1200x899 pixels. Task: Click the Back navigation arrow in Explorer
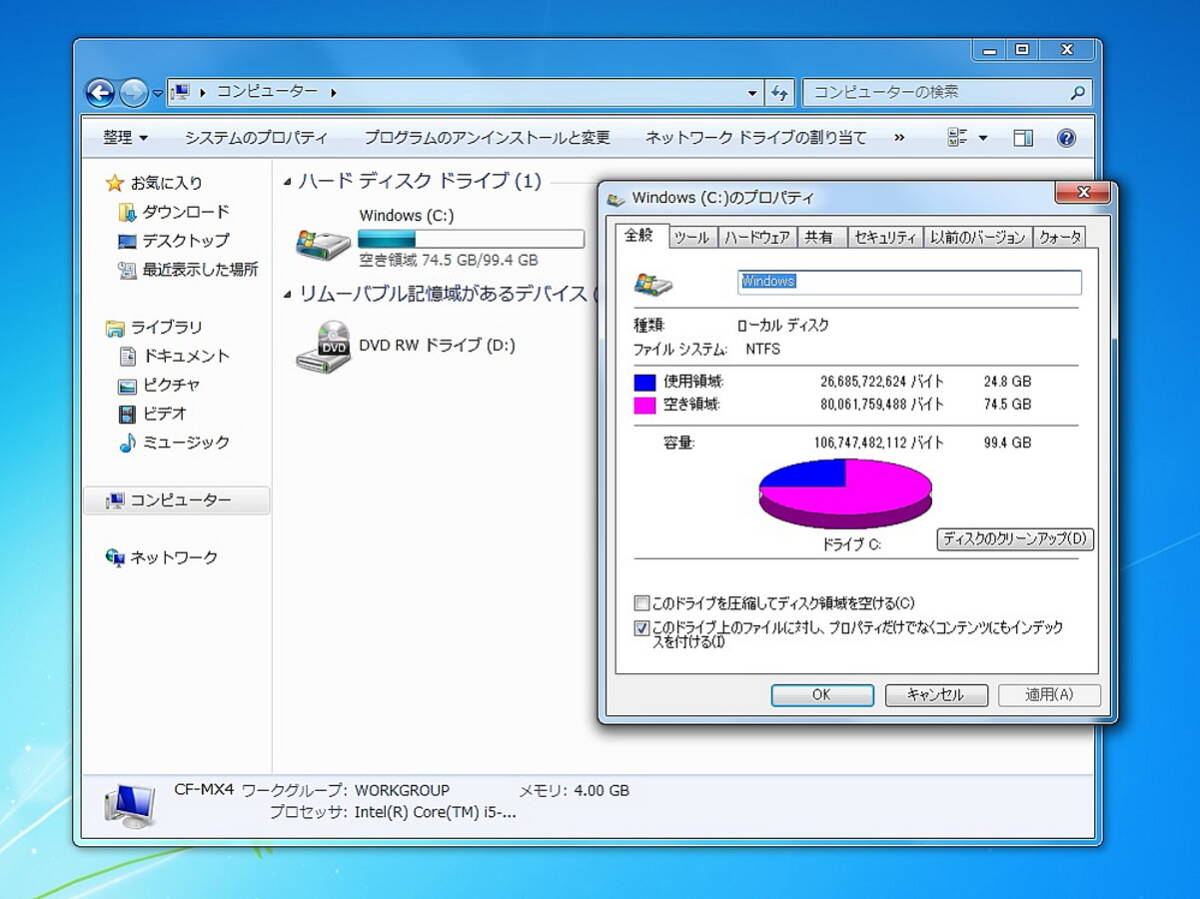(x=101, y=93)
